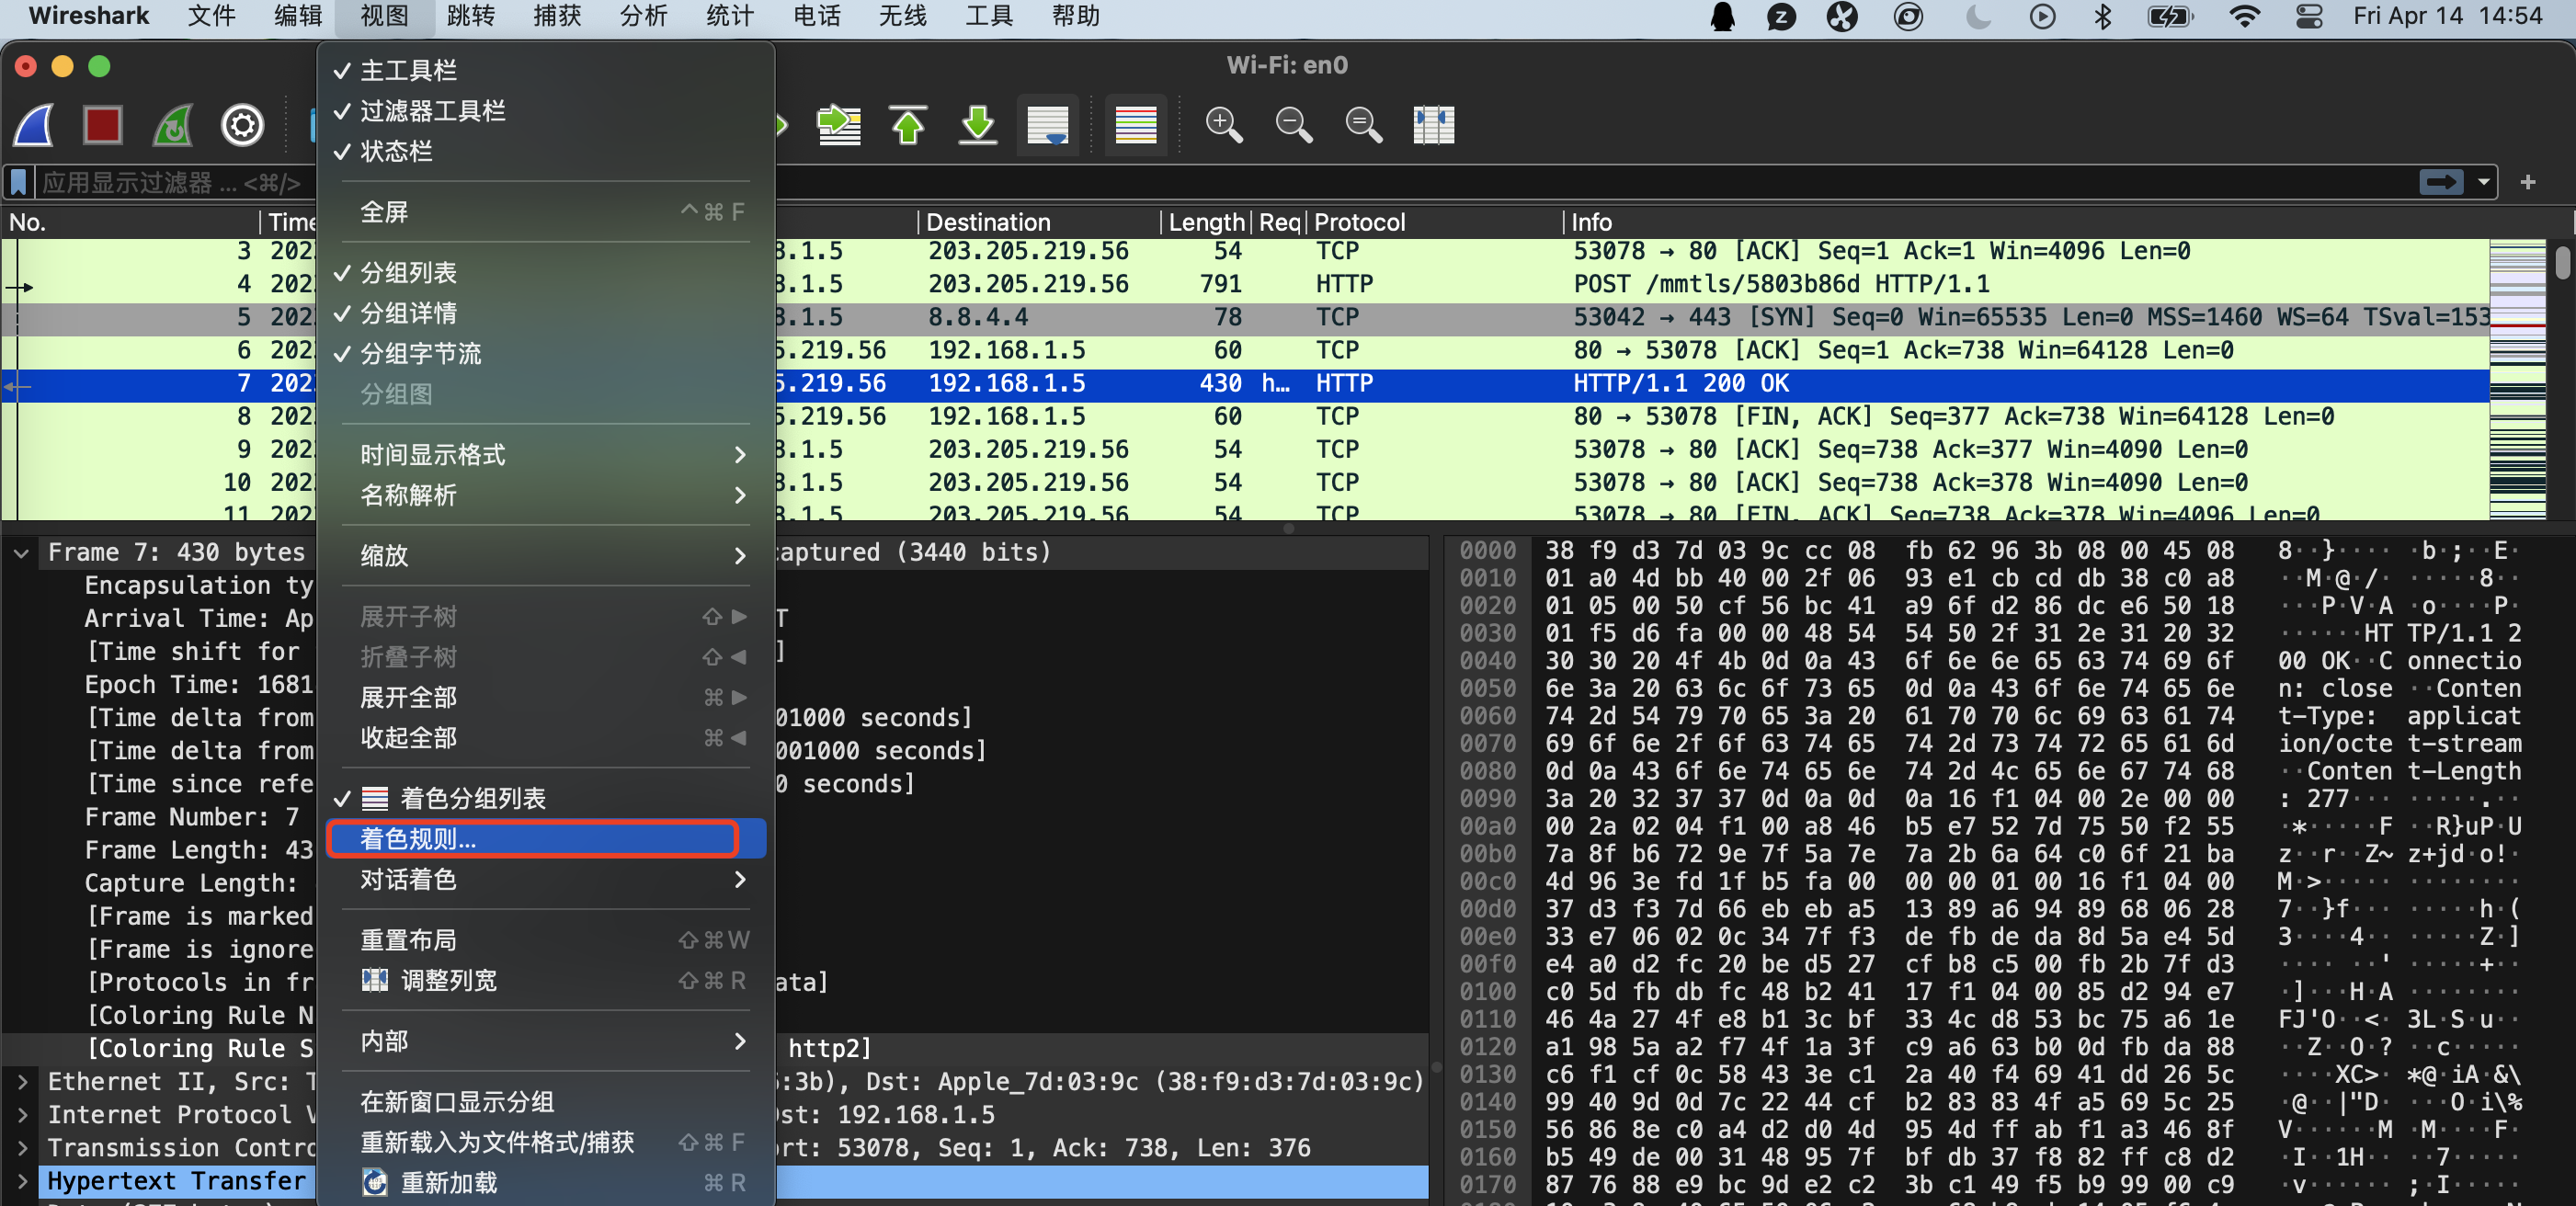Toggle 分组列表 pane
This screenshot has height=1206, width=2576.
click(546, 273)
